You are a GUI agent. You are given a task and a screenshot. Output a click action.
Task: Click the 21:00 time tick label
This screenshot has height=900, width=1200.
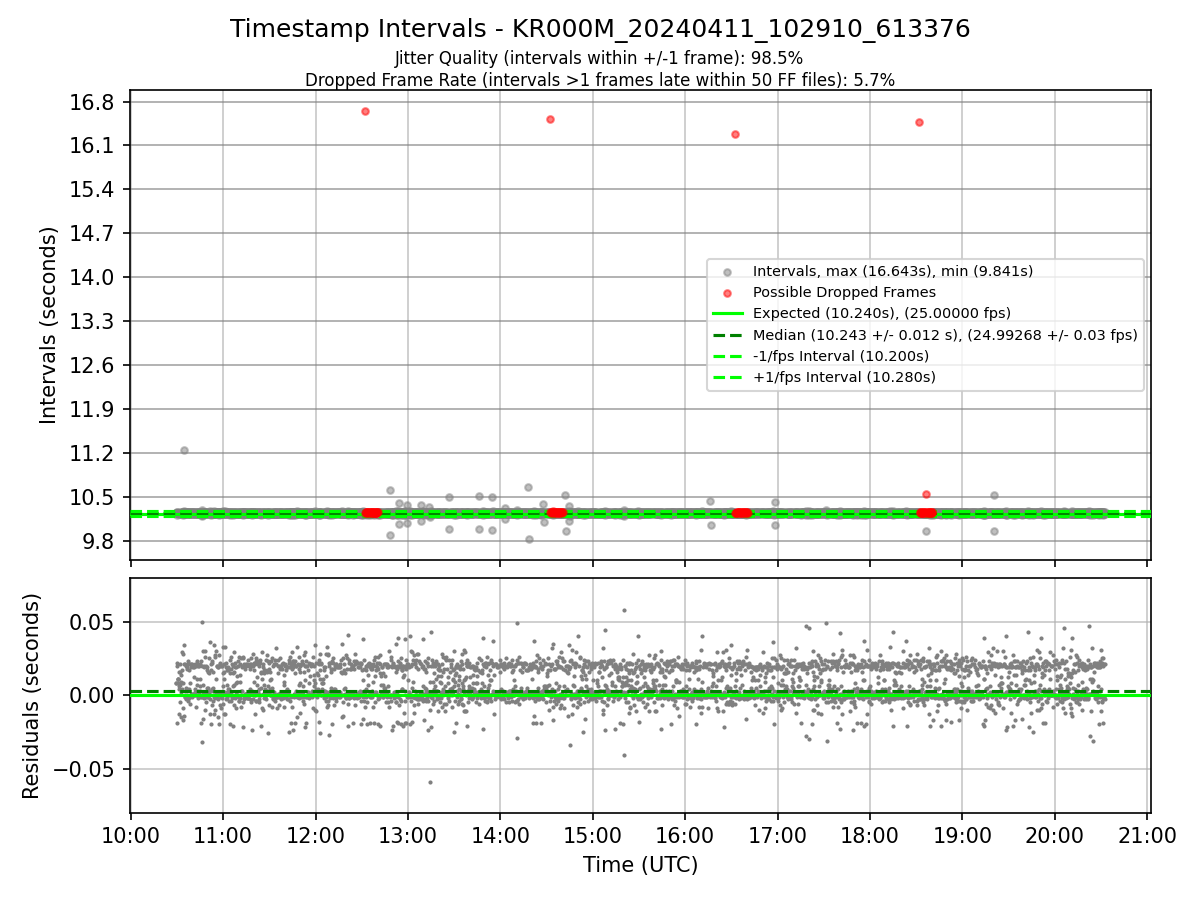1147,834
